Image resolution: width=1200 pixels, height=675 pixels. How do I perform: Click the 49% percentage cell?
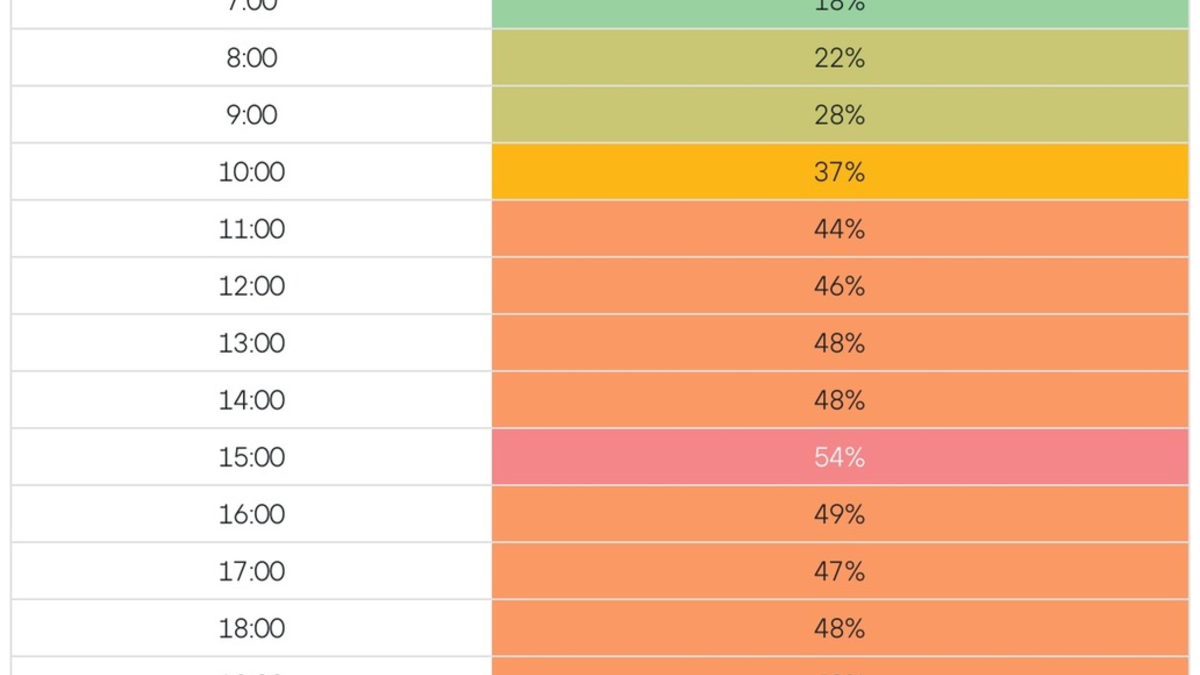(839, 514)
